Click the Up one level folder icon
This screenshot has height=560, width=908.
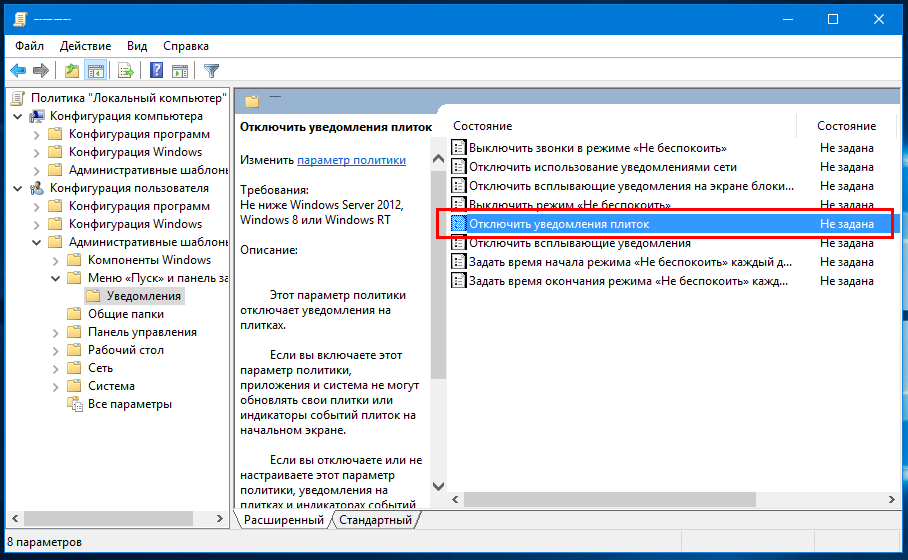click(72, 71)
